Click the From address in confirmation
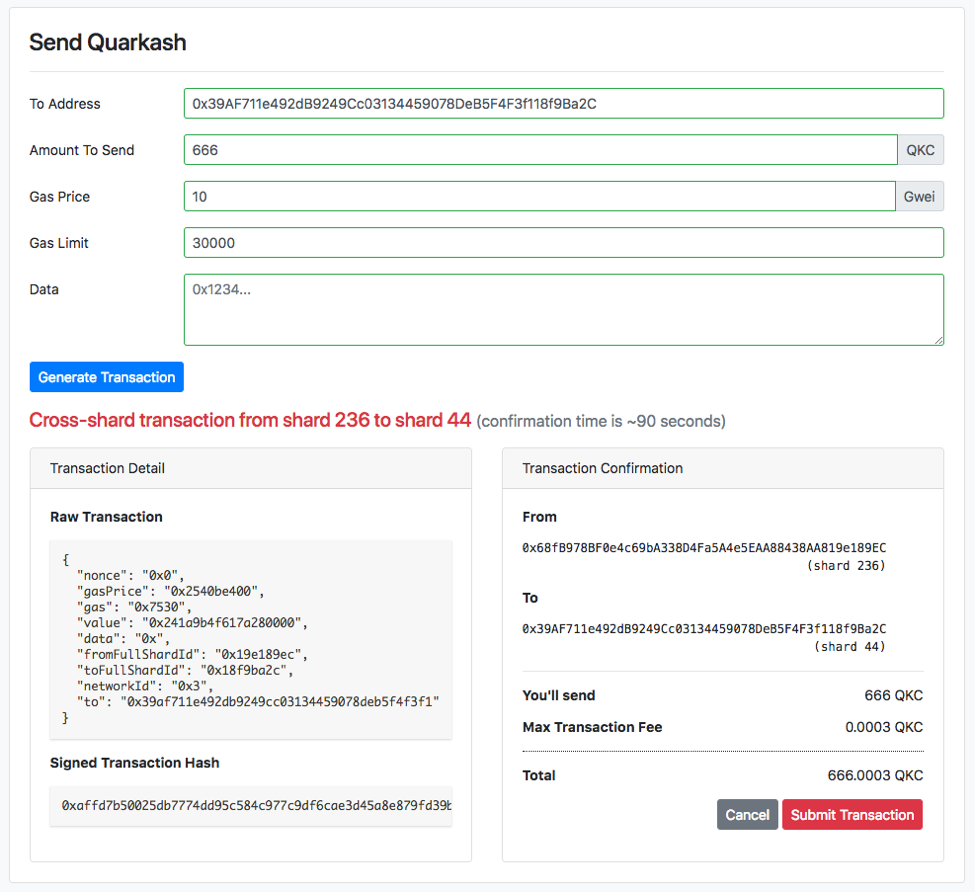Image resolution: width=975 pixels, height=892 pixels. click(704, 548)
